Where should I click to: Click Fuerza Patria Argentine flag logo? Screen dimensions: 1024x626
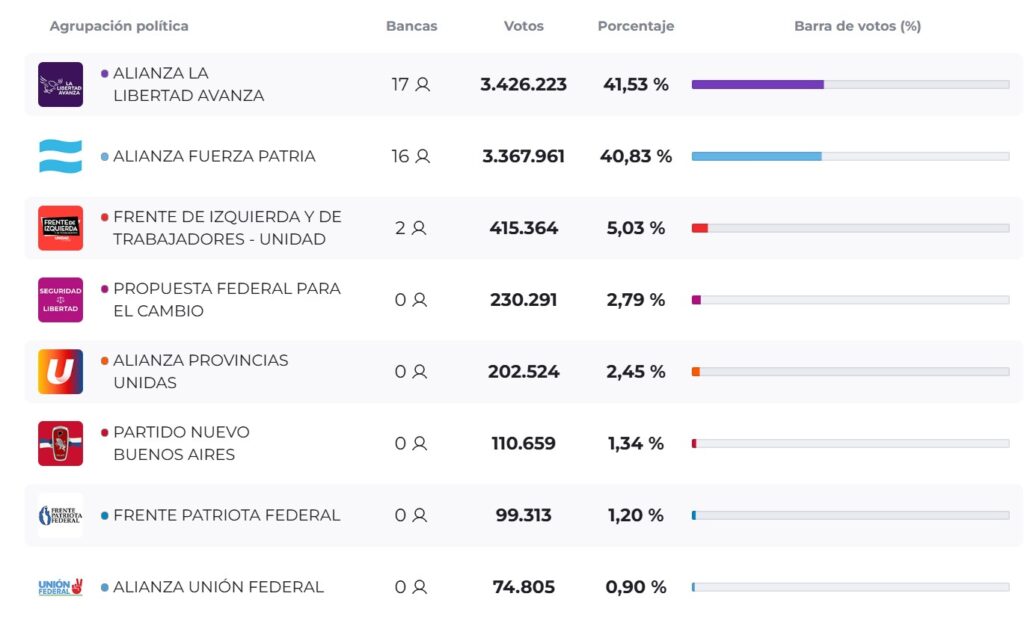(x=60, y=156)
